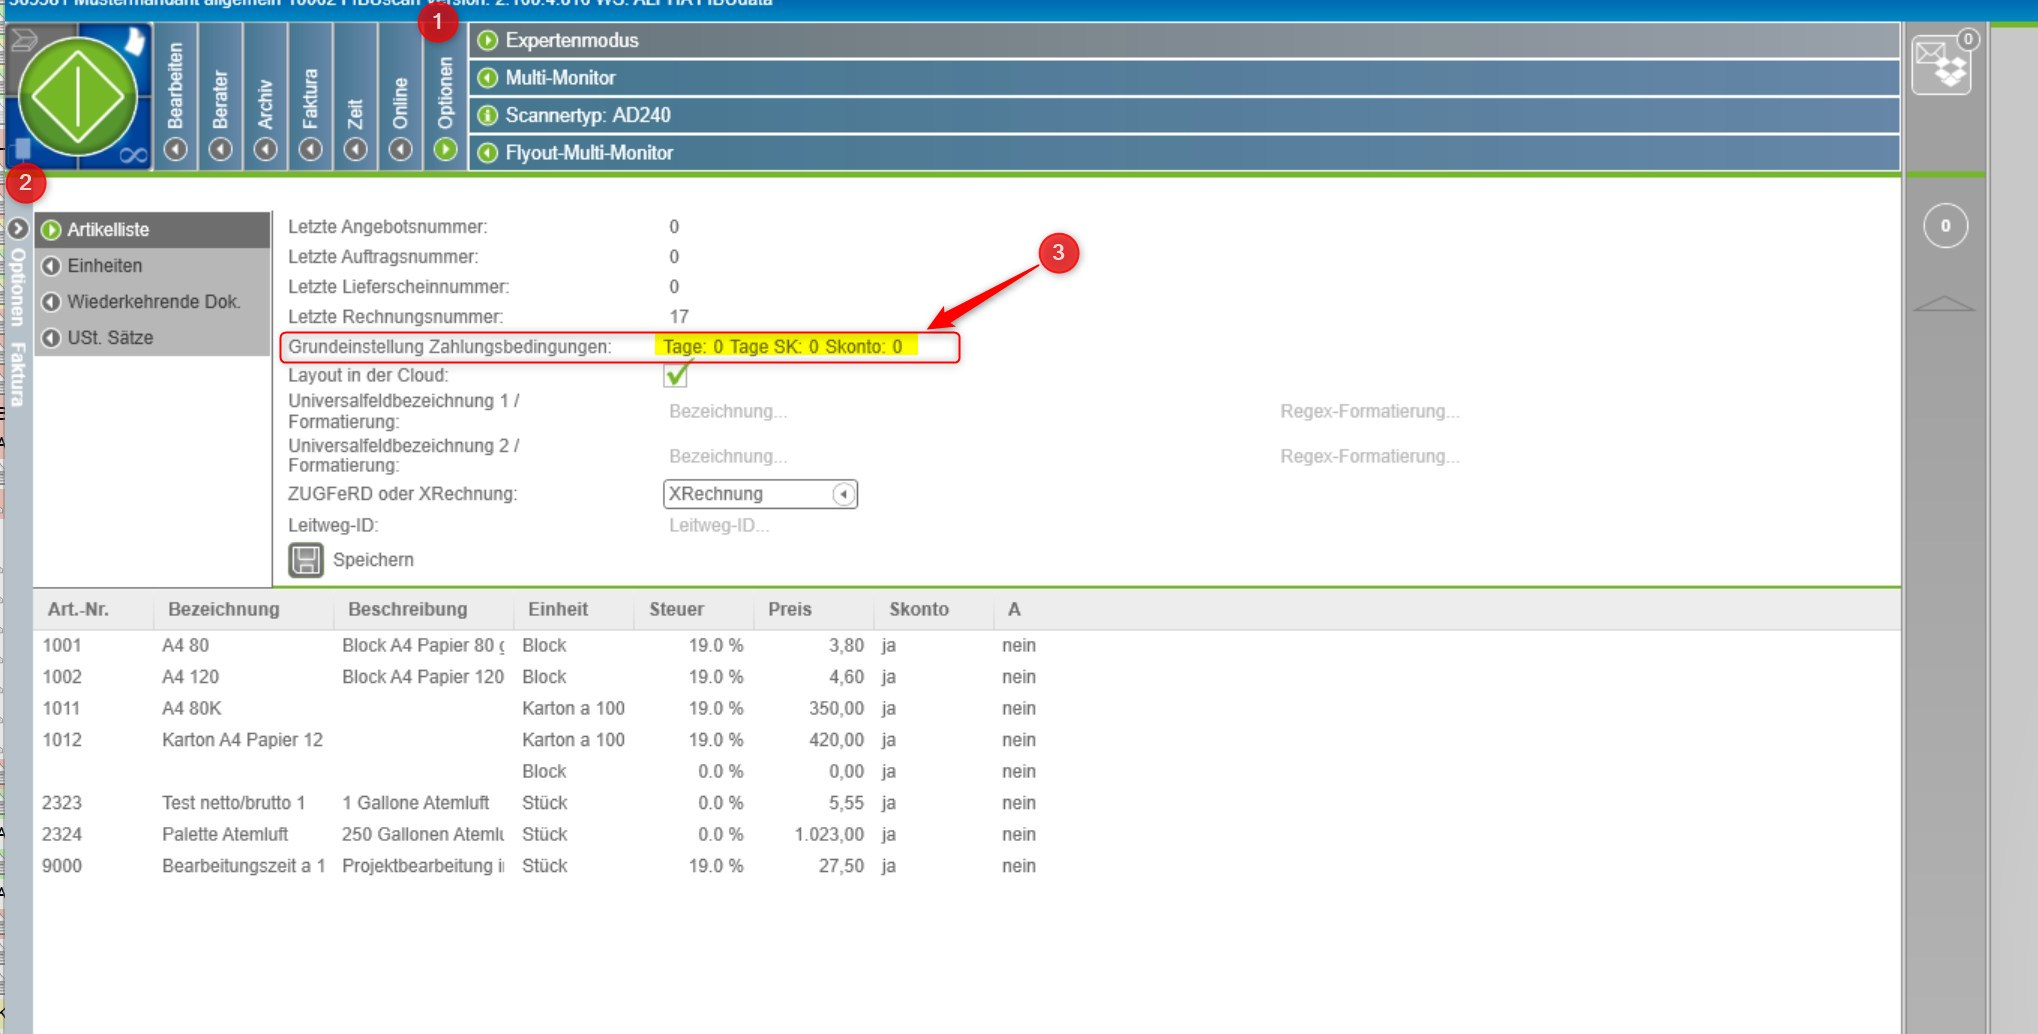Open Wiederkehrende Dok. menu entry

(153, 302)
